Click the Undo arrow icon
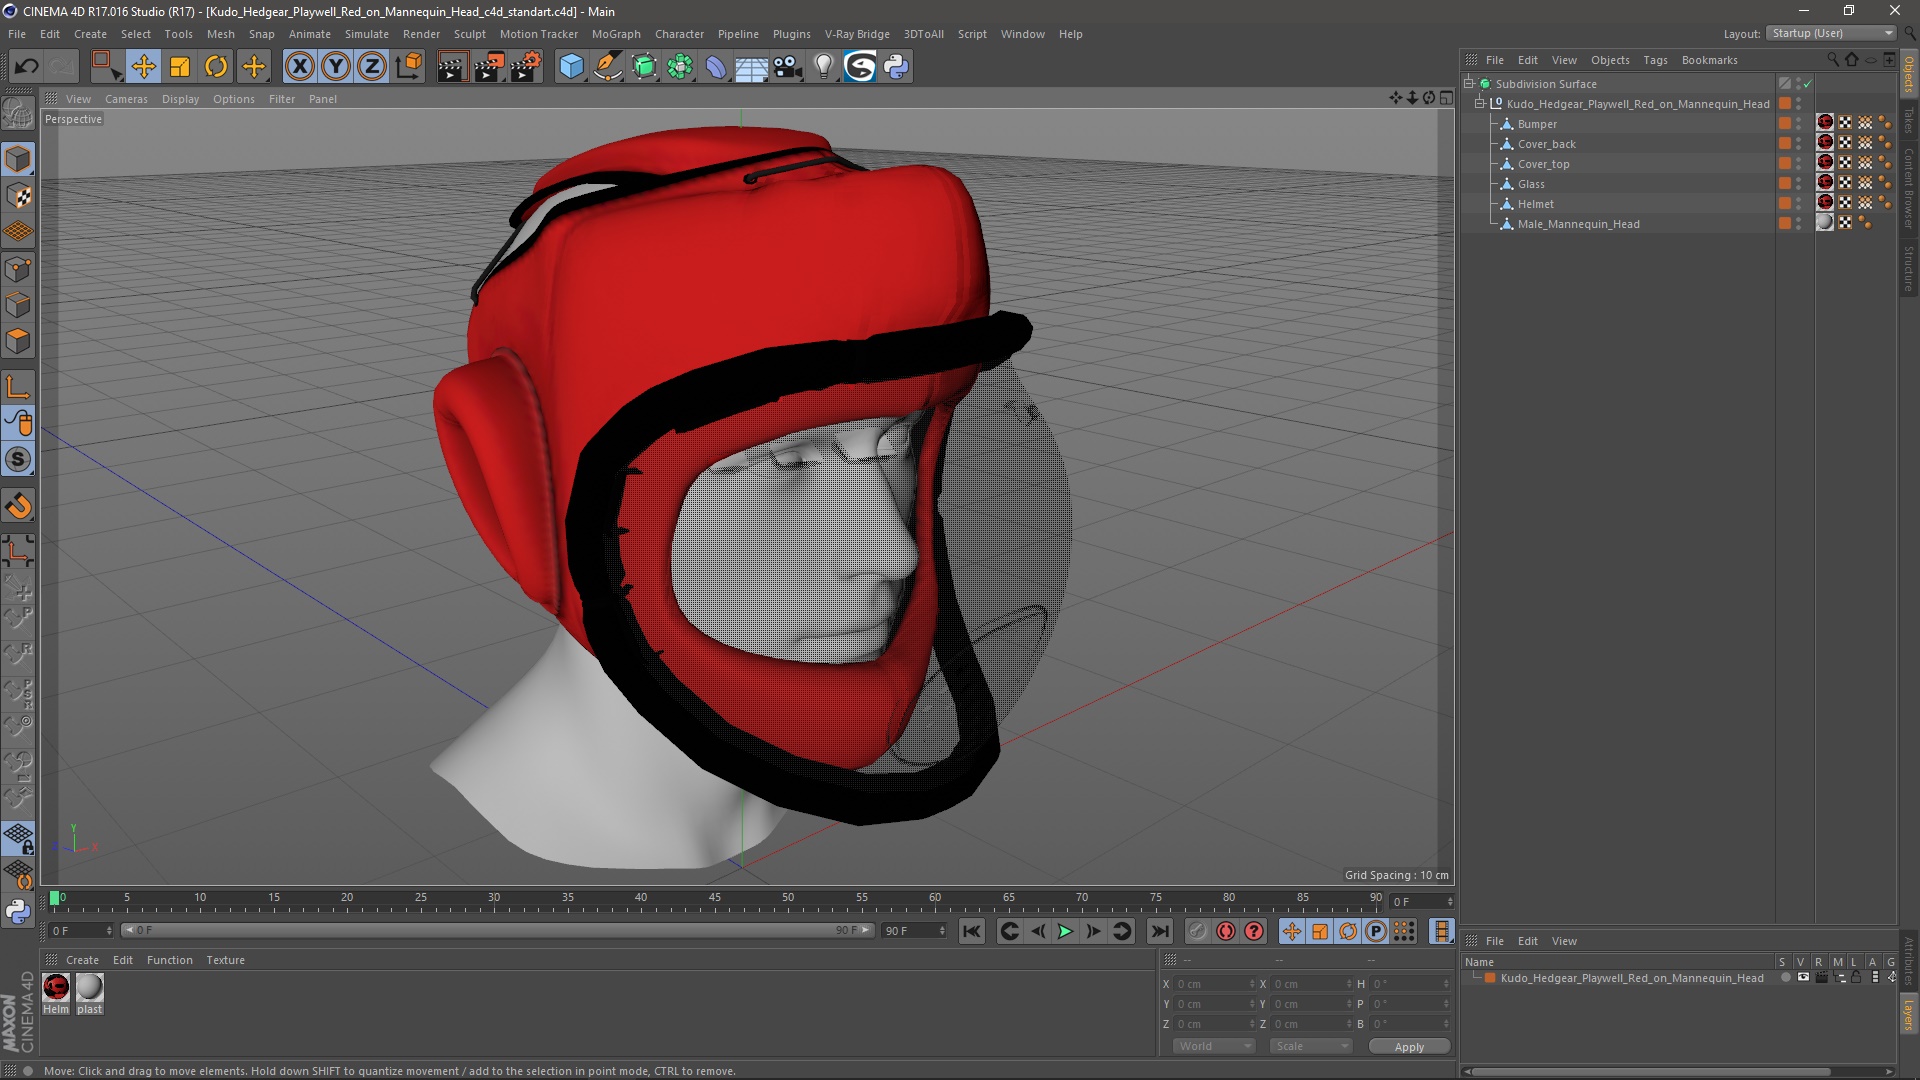Image resolution: width=1920 pixels, height=1080 pixels. point(27,67)
